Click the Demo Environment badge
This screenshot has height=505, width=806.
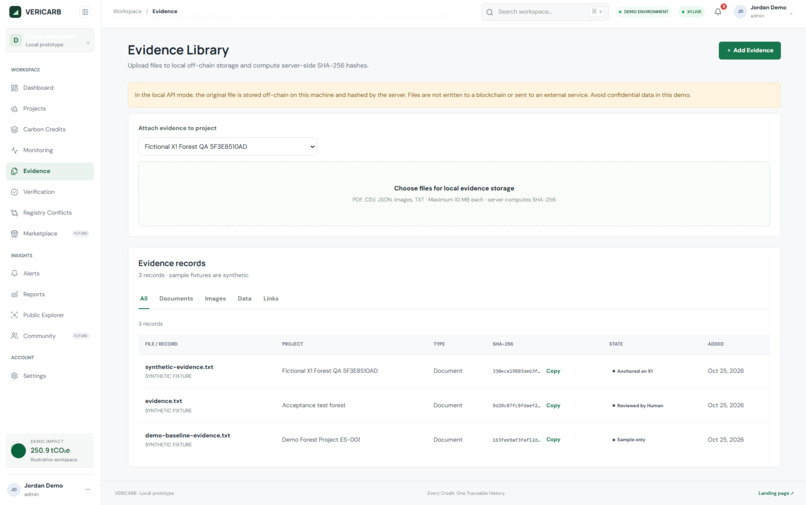(644, 12)
